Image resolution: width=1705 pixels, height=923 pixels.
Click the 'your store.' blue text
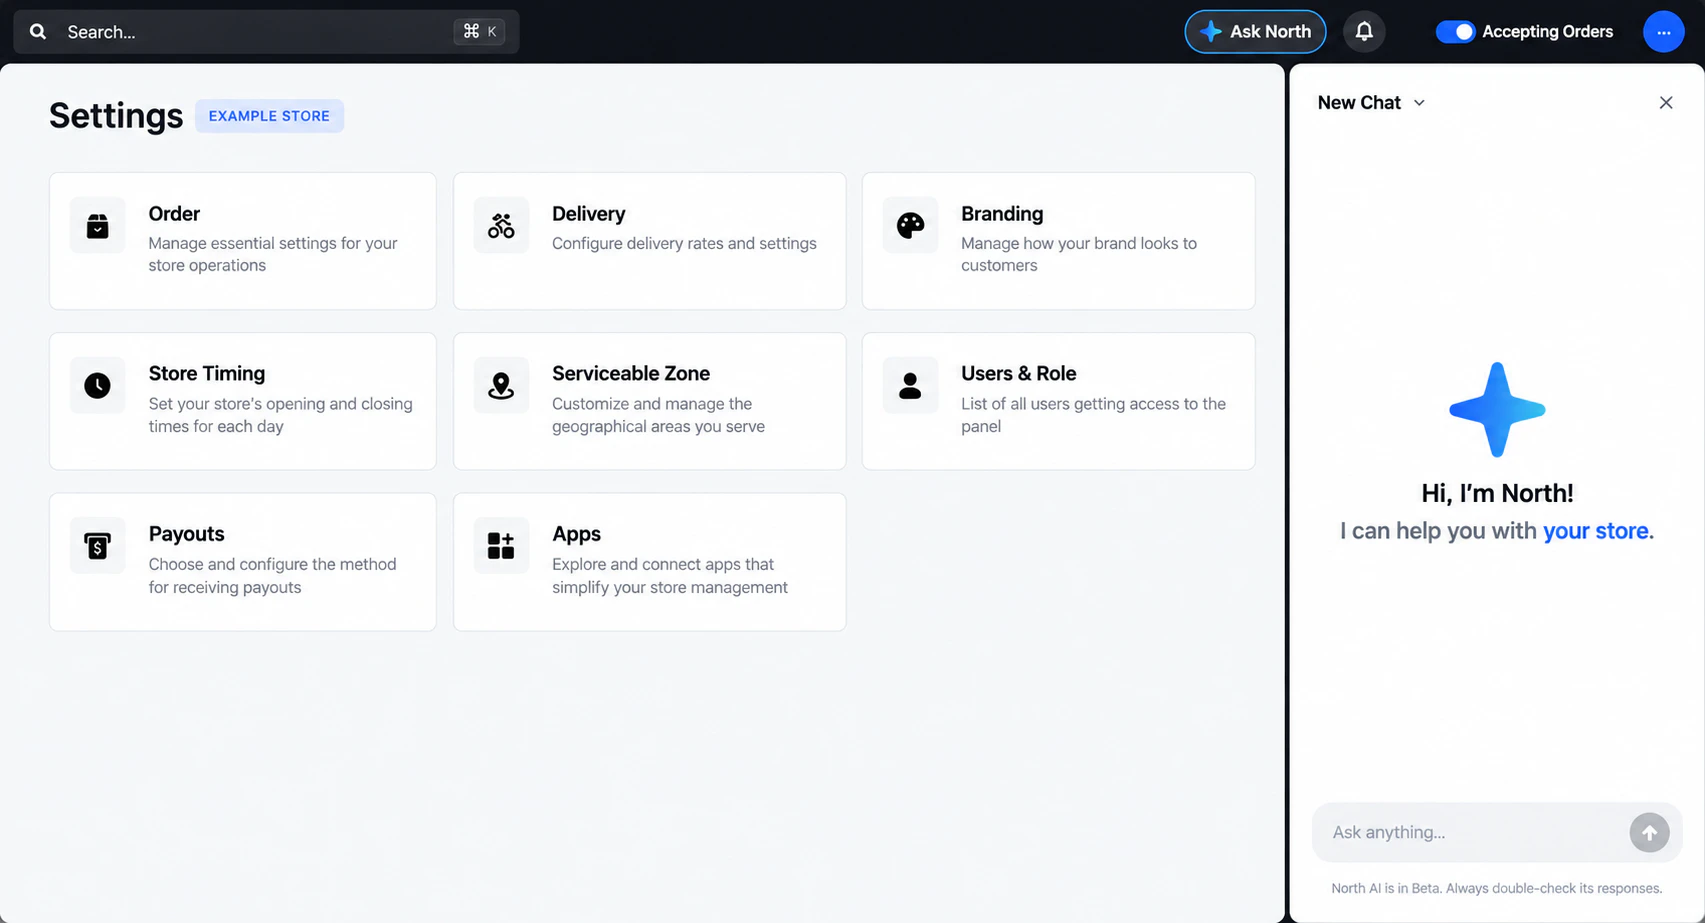[x=1598, y=531]
